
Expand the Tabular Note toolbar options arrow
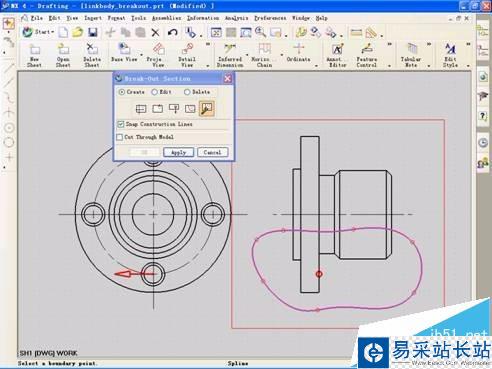429,66
